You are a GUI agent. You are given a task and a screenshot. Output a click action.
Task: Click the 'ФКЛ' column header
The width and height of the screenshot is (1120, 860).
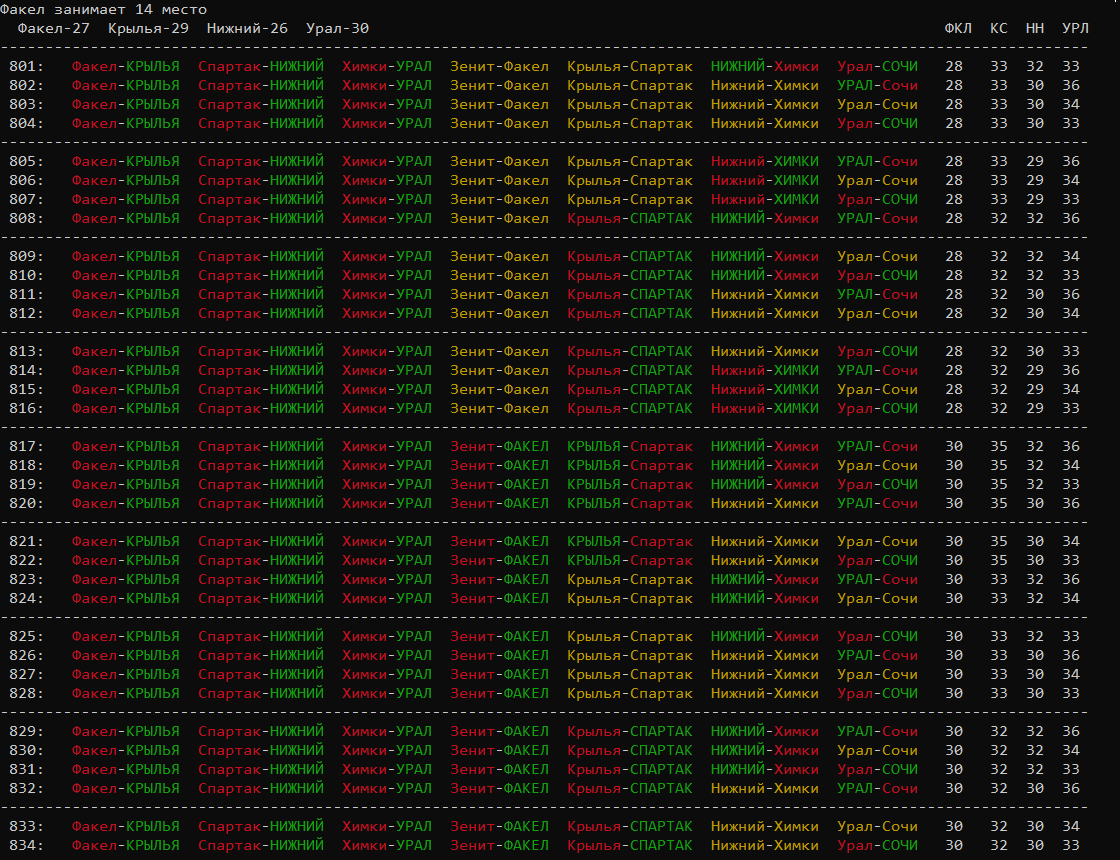pos(958,29)
